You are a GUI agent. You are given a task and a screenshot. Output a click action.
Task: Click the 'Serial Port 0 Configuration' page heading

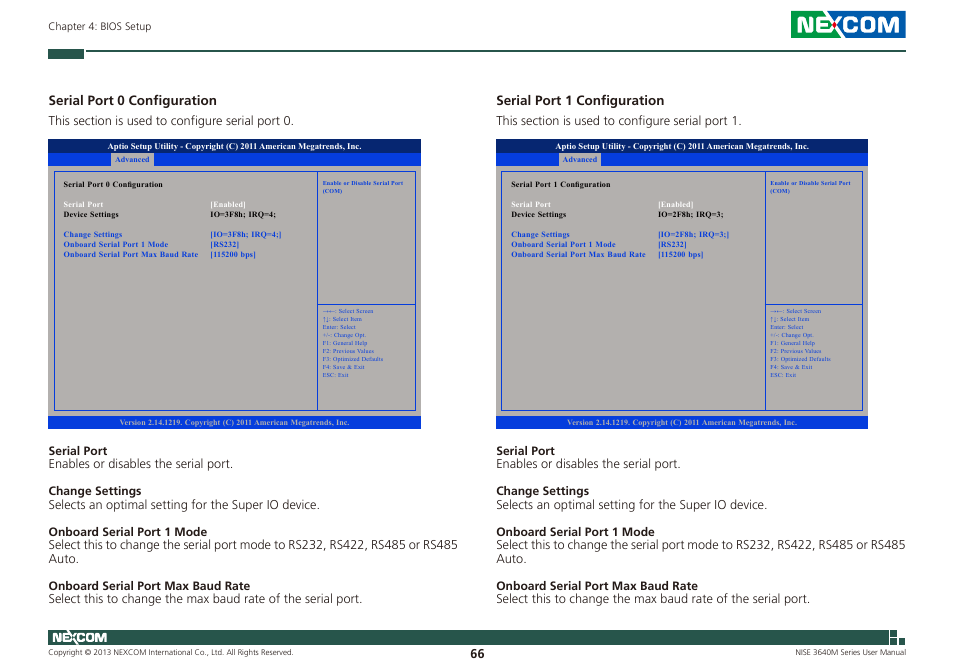133,100
